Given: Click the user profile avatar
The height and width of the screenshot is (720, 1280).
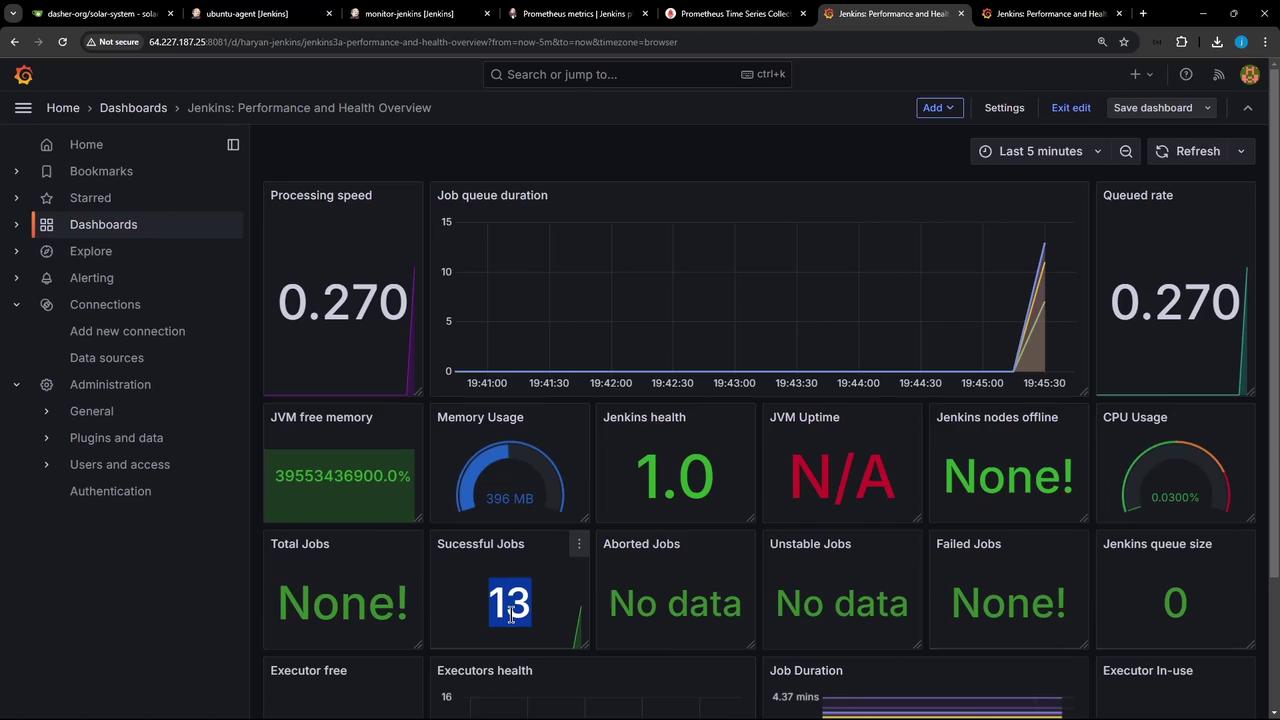Looking at the screenshot, I should (x=1249, y=75).
